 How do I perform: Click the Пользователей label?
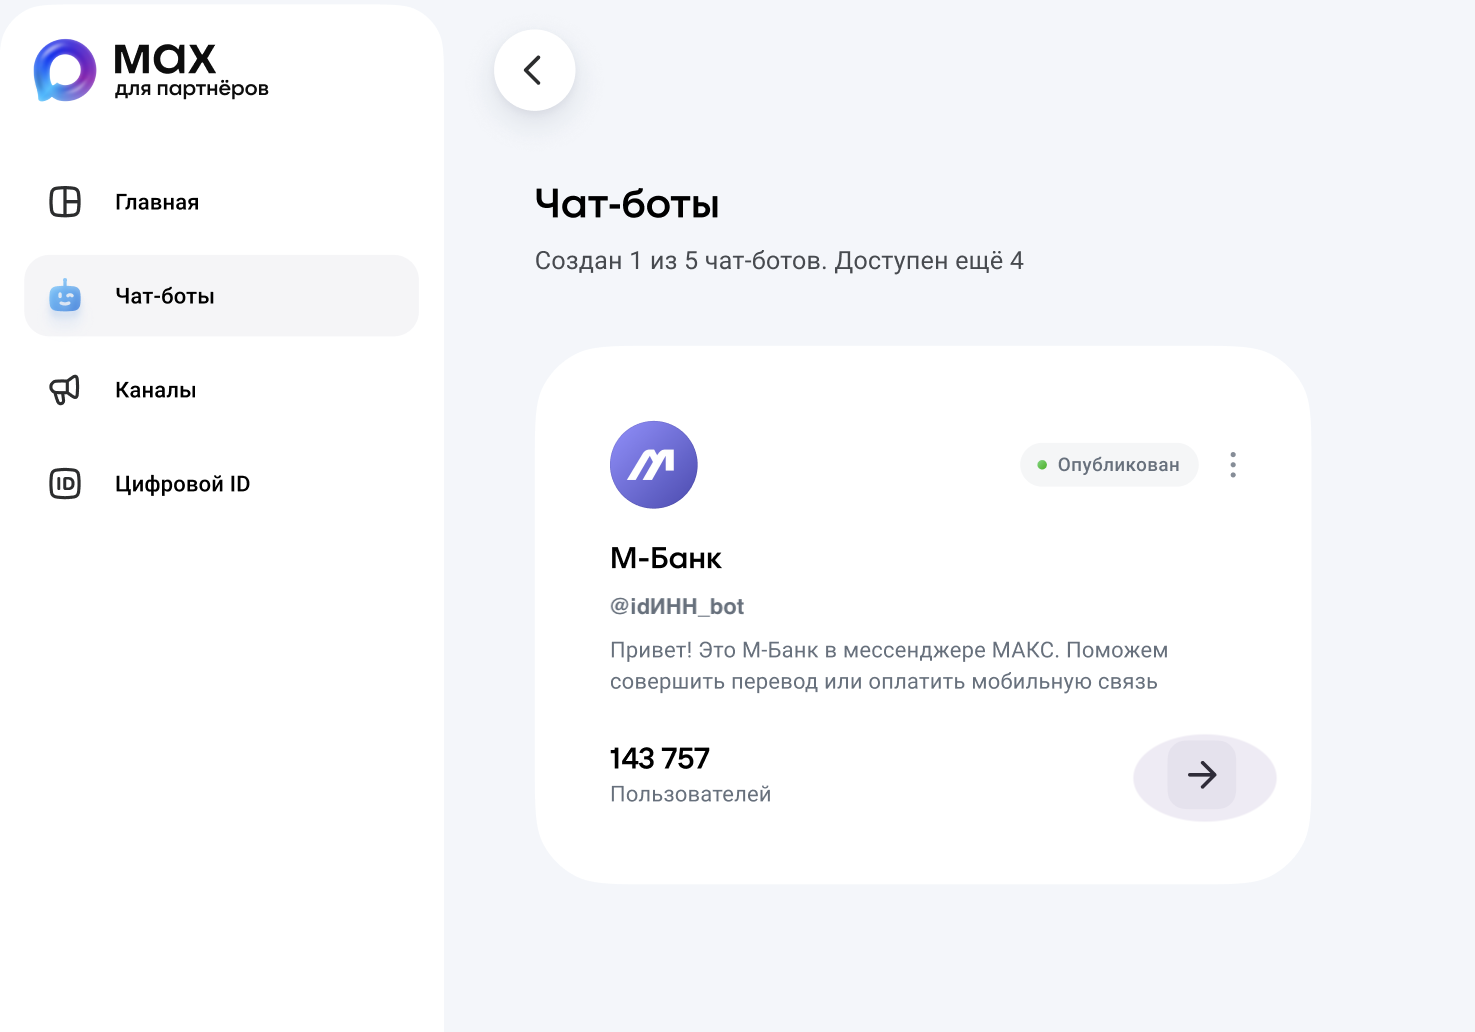pos(691,795)
